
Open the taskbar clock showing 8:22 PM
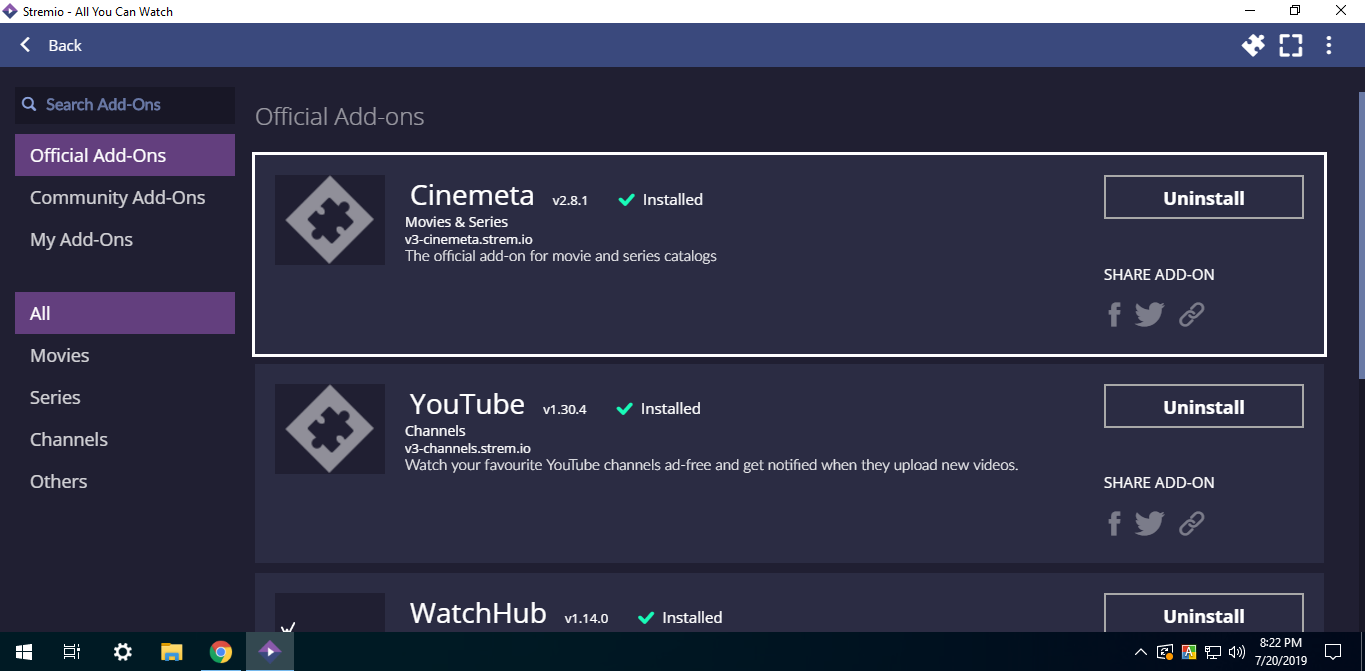tap(1282, 652)
